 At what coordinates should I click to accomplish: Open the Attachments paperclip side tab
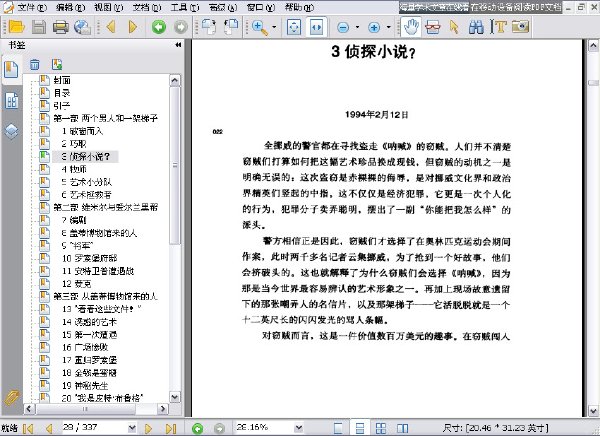click(x=11, y=398)
